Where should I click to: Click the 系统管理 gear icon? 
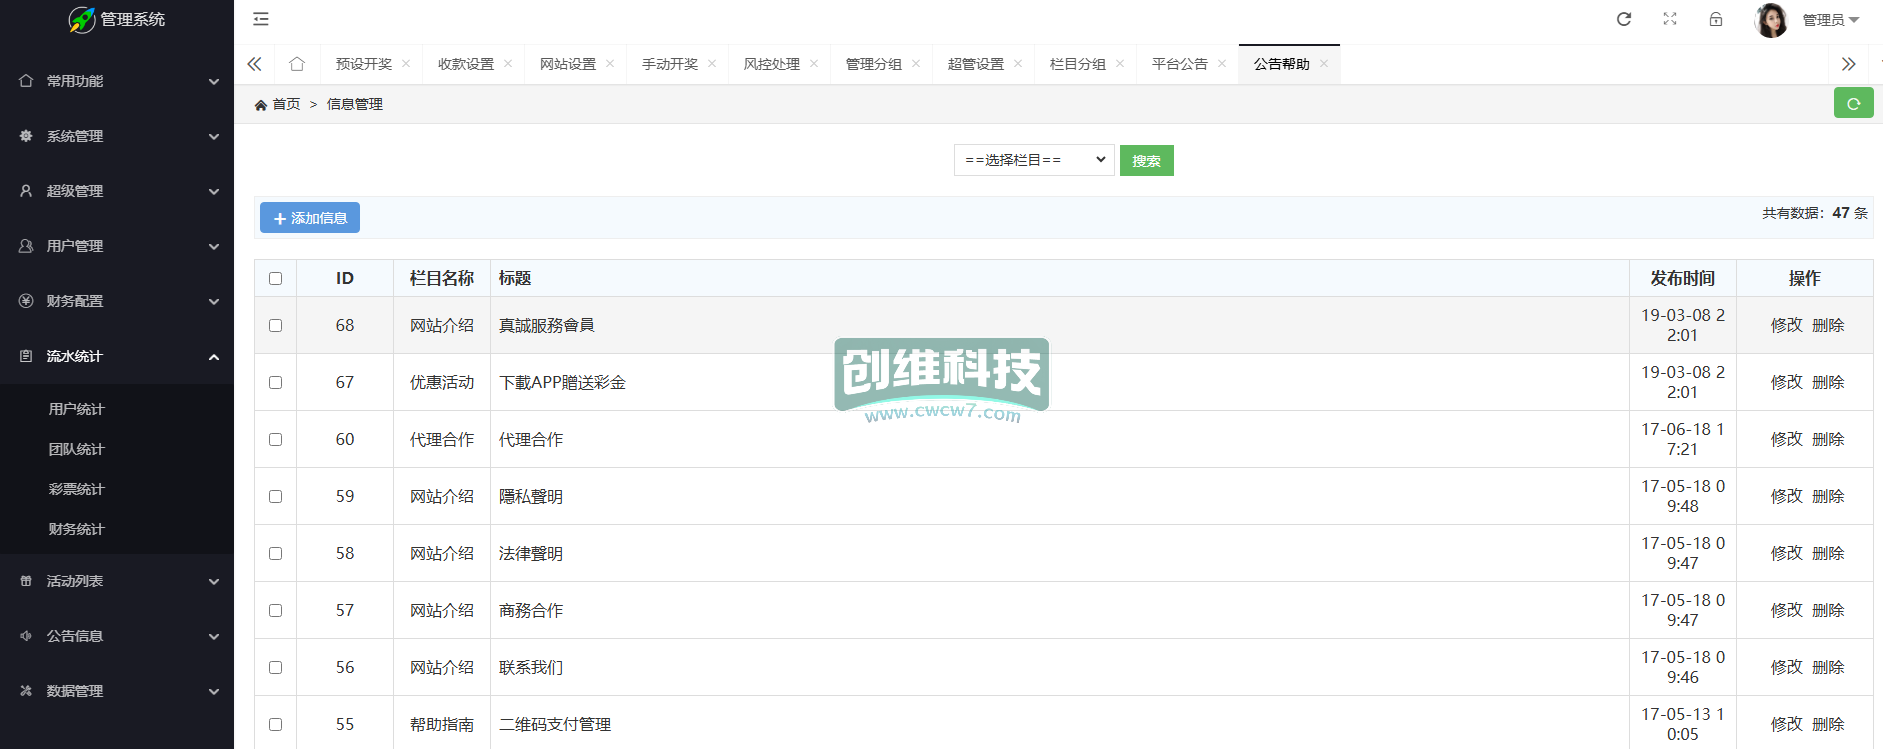(x=26, y=136)
